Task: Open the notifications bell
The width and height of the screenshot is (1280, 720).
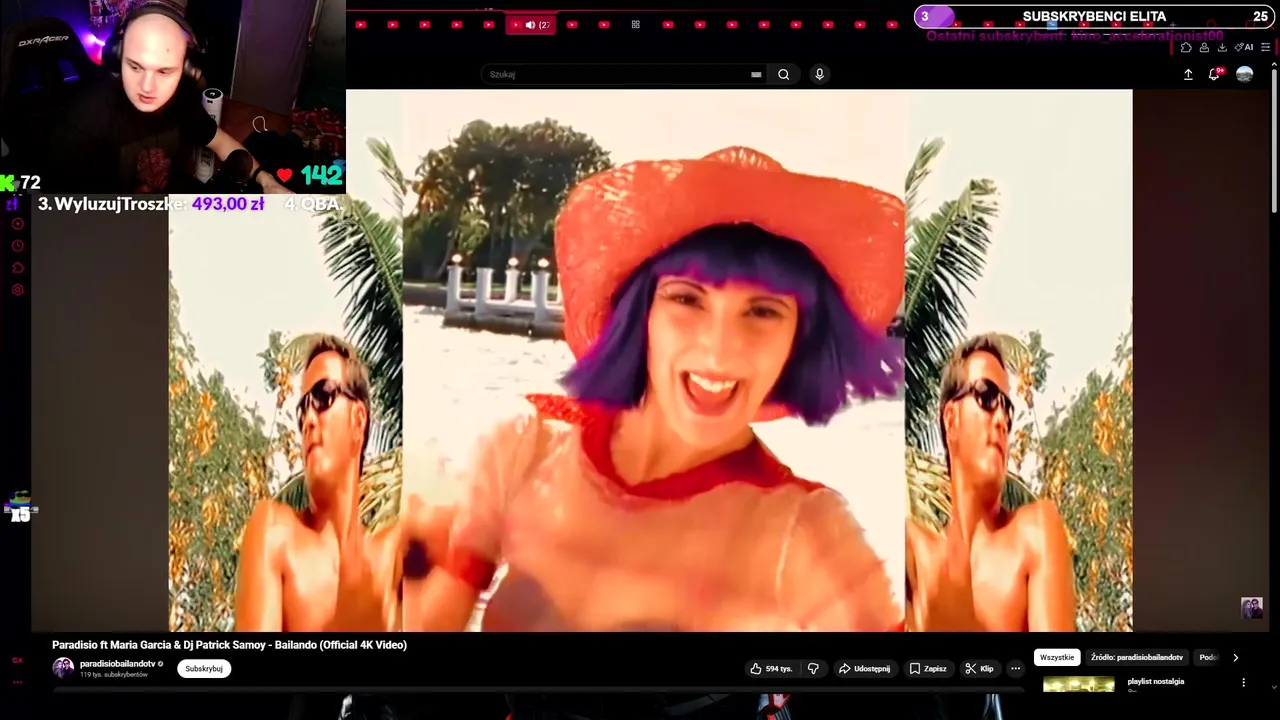Action: (x=1214, y=74)
